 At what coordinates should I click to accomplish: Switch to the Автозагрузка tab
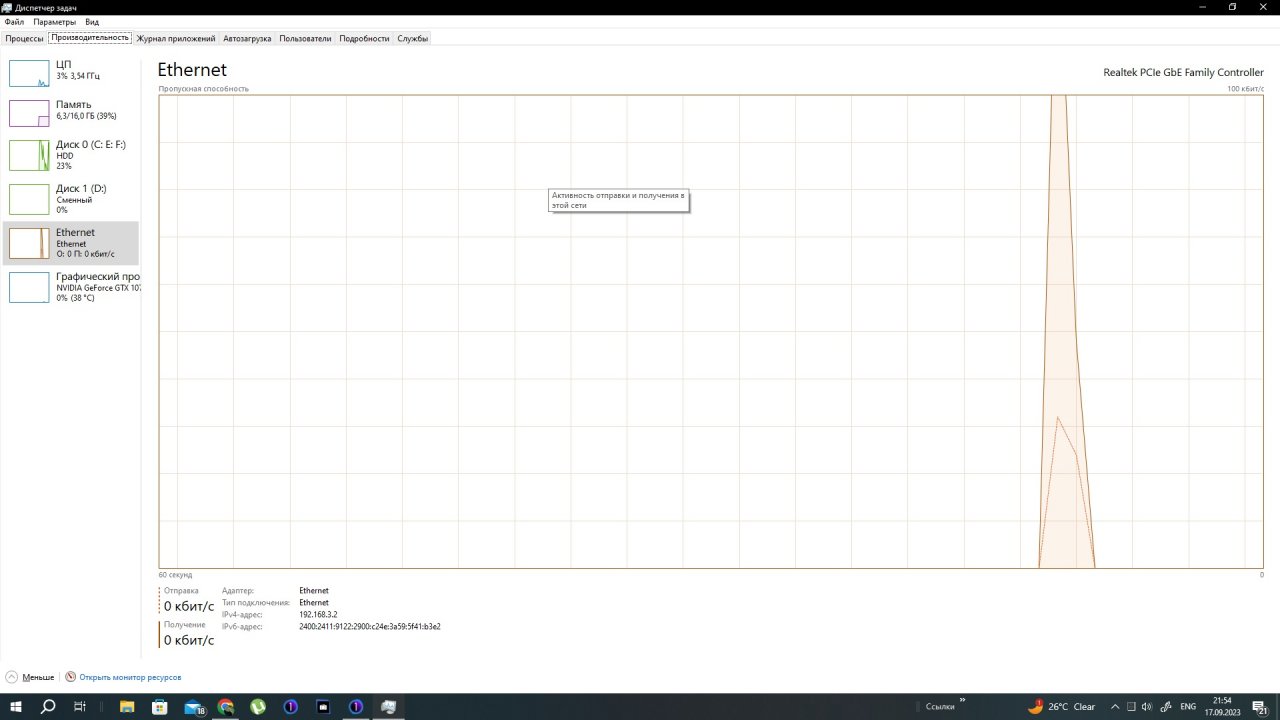coord(247,38)
